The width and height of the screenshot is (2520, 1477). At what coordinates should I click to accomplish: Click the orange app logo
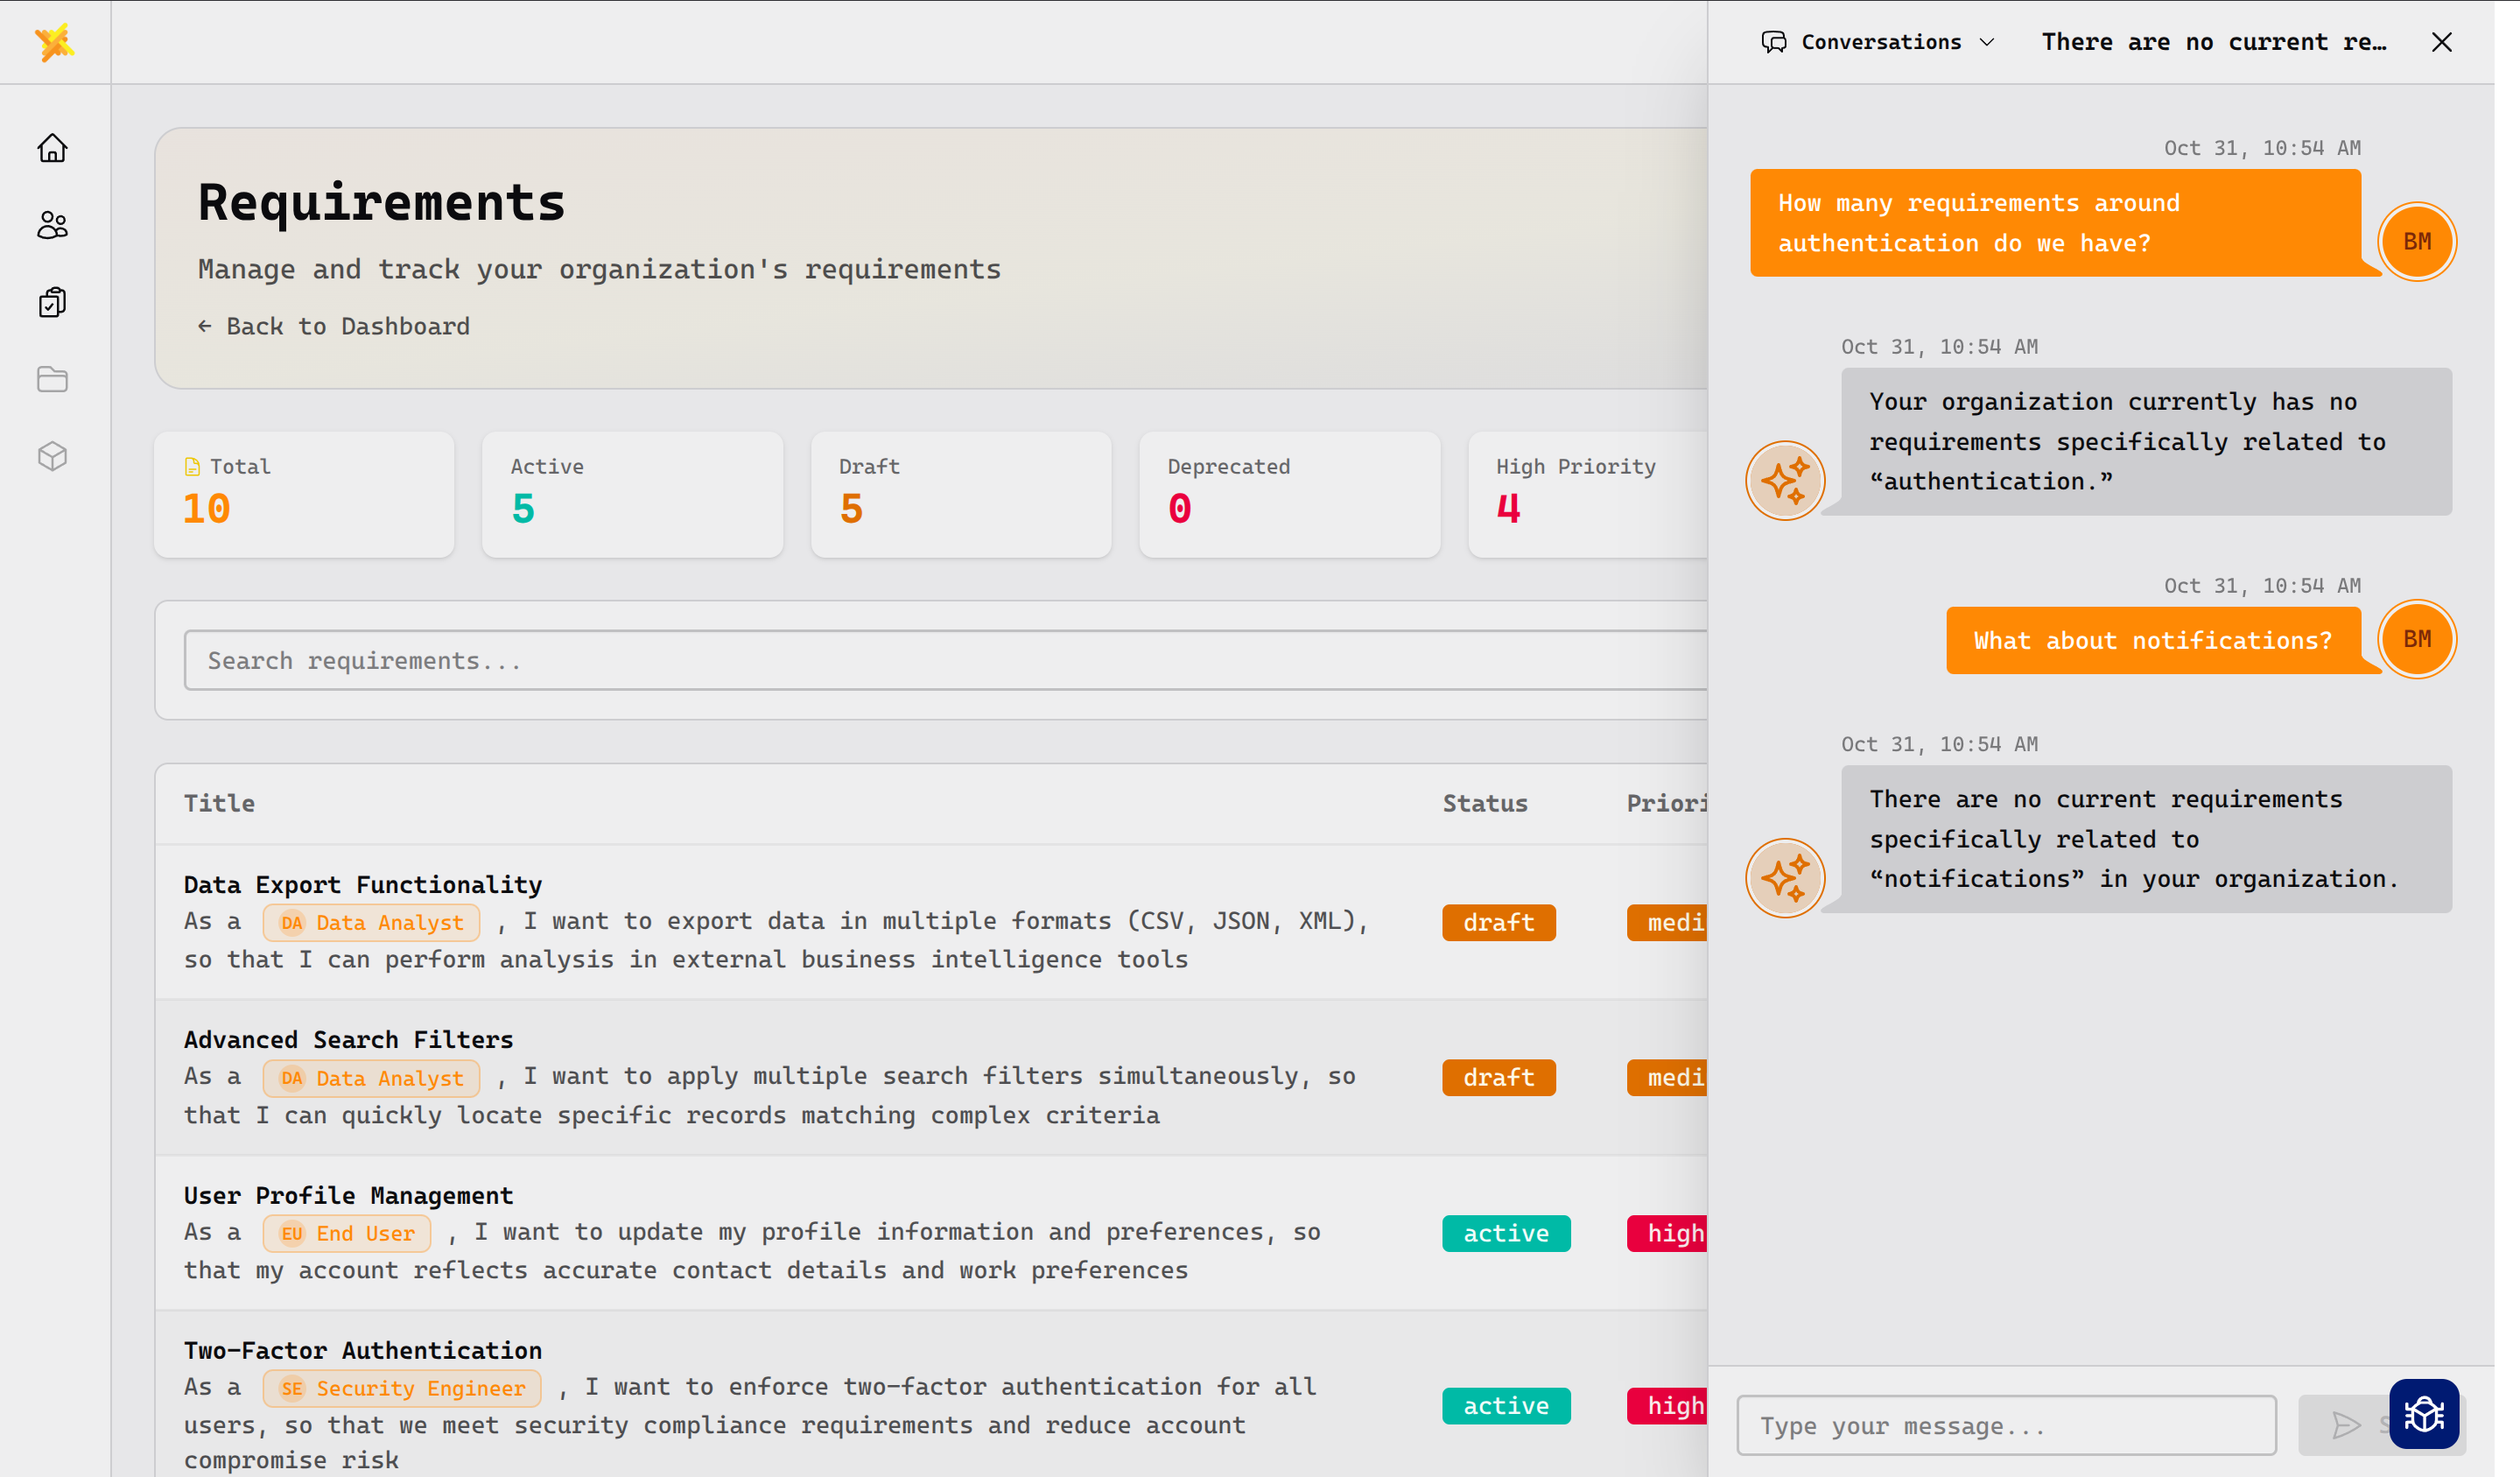coord(55,41)
